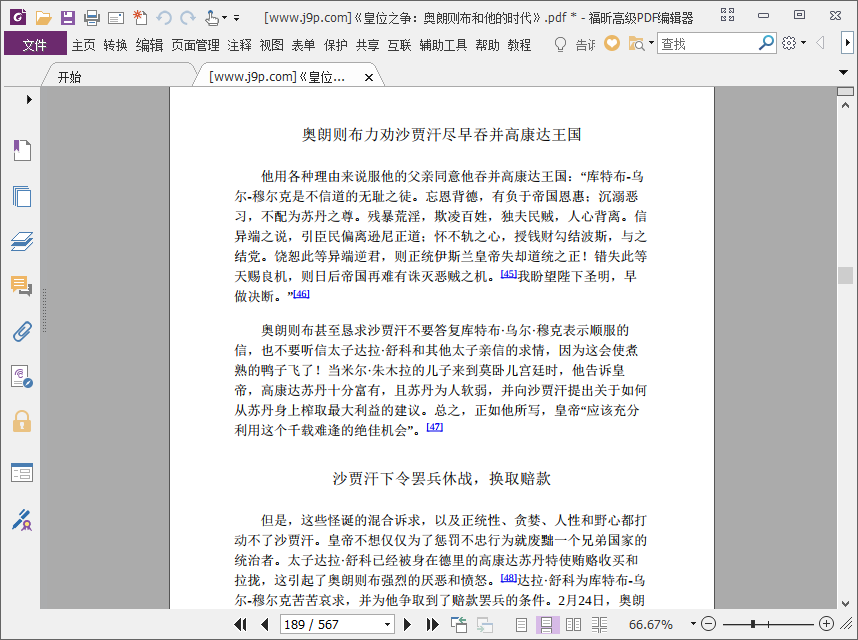858x640 pixels.
Task: Click the zoom slider handle
Action: pyautogui.click(x=753, y=624)
